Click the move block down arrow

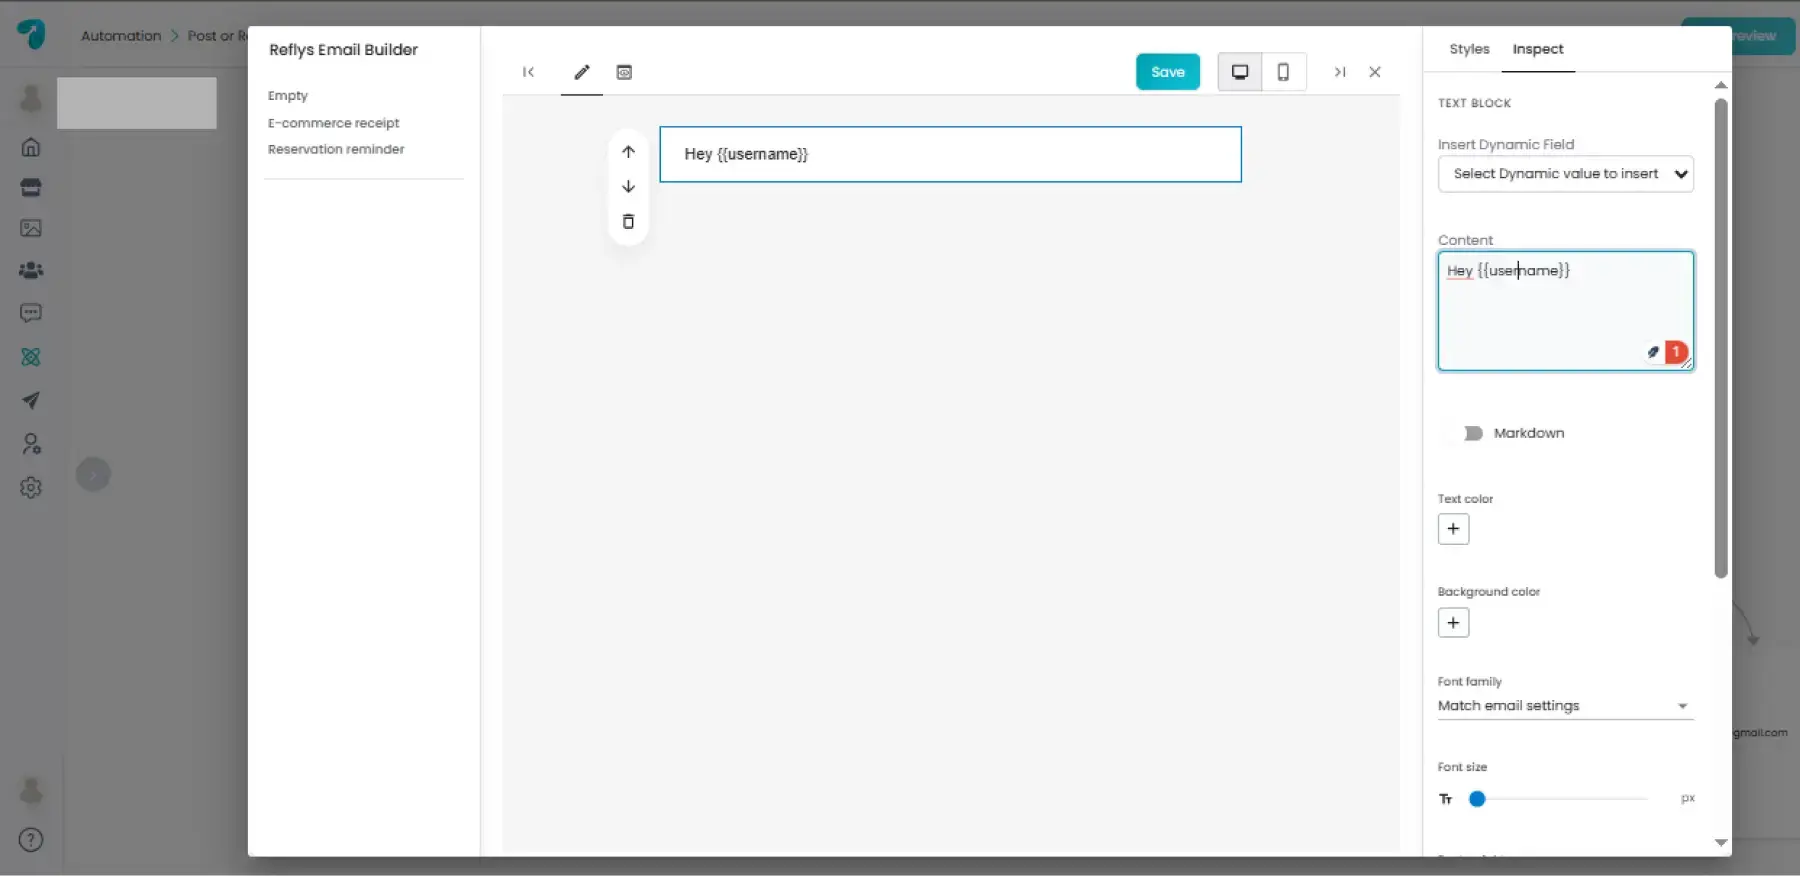click(x=628, y=187)
